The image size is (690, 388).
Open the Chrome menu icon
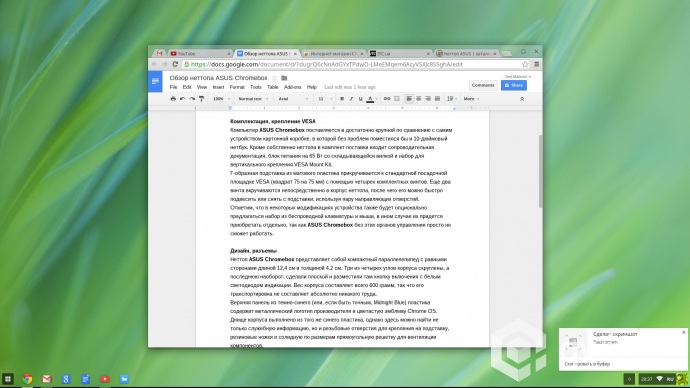[536, 64]
